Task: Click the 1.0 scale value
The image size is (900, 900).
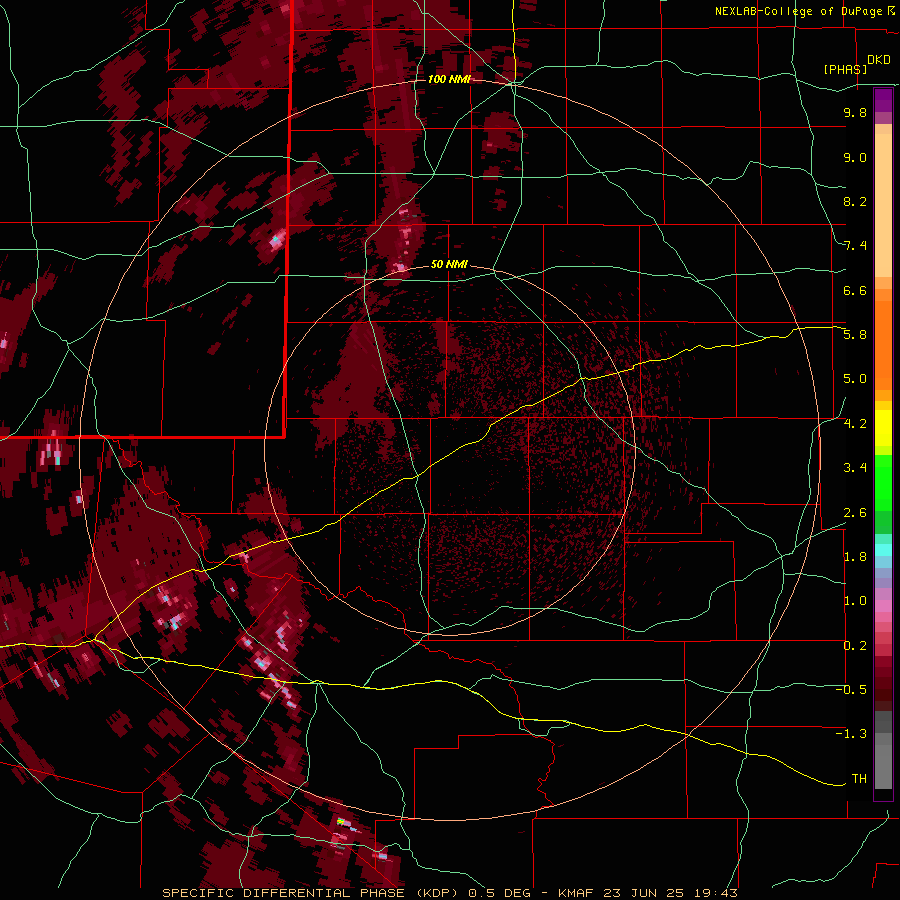Action: [855, 601]
